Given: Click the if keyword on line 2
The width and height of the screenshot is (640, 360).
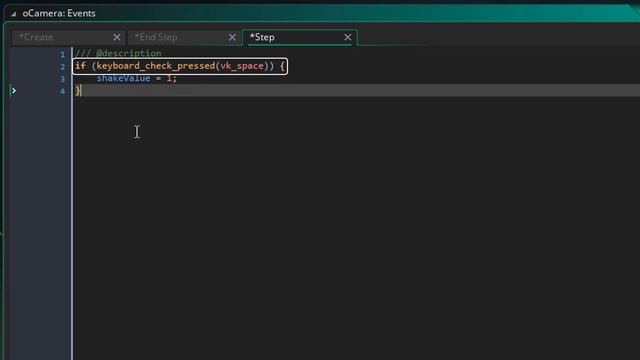Looking at the screenshot, I should pos(80,66).
